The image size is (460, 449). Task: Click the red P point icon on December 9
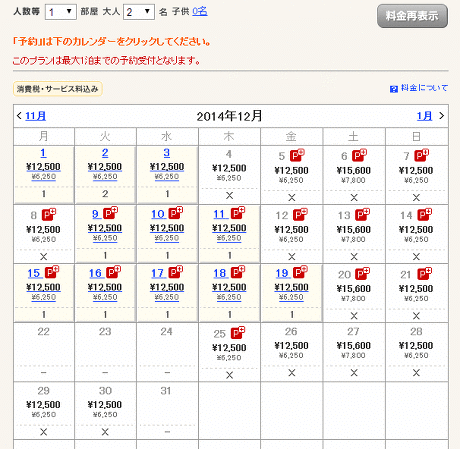point(111,213)
